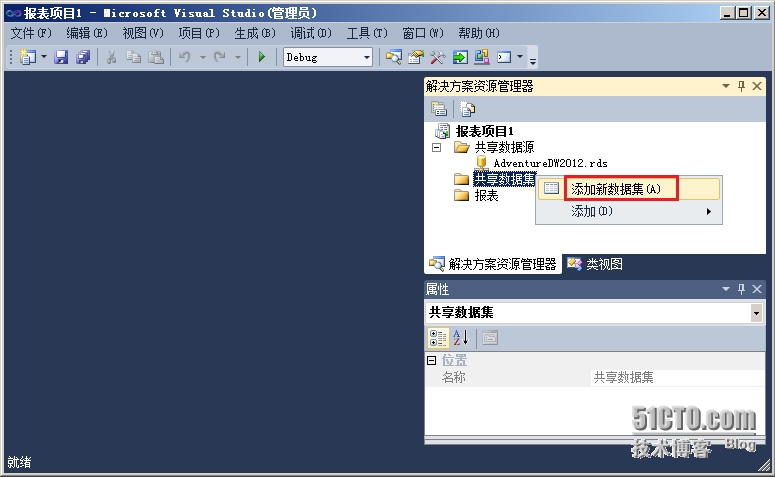This screenshot has height=477, width=775.
Task: Switch to the 类视图 tab
Action: click(x=595, y=264)
